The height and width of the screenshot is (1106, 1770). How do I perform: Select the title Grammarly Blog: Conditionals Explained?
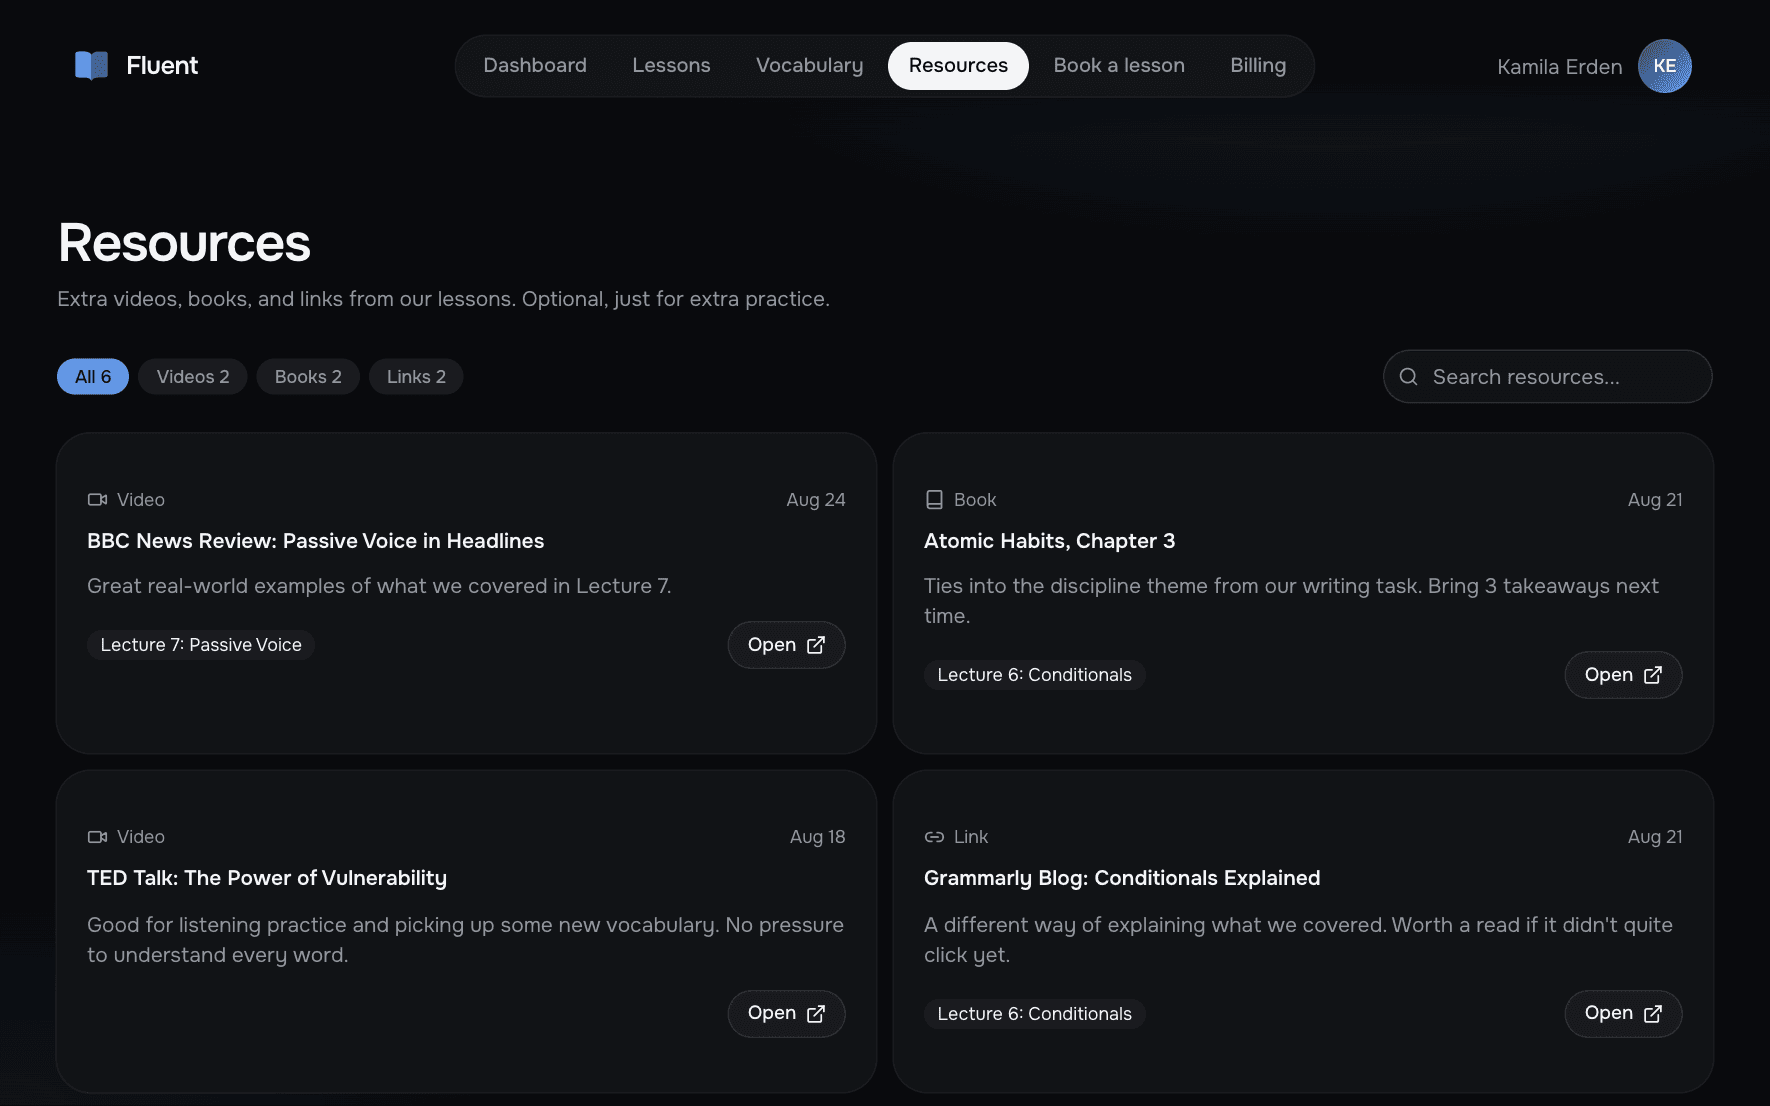pyautogui.click(x=1122, y=878)
